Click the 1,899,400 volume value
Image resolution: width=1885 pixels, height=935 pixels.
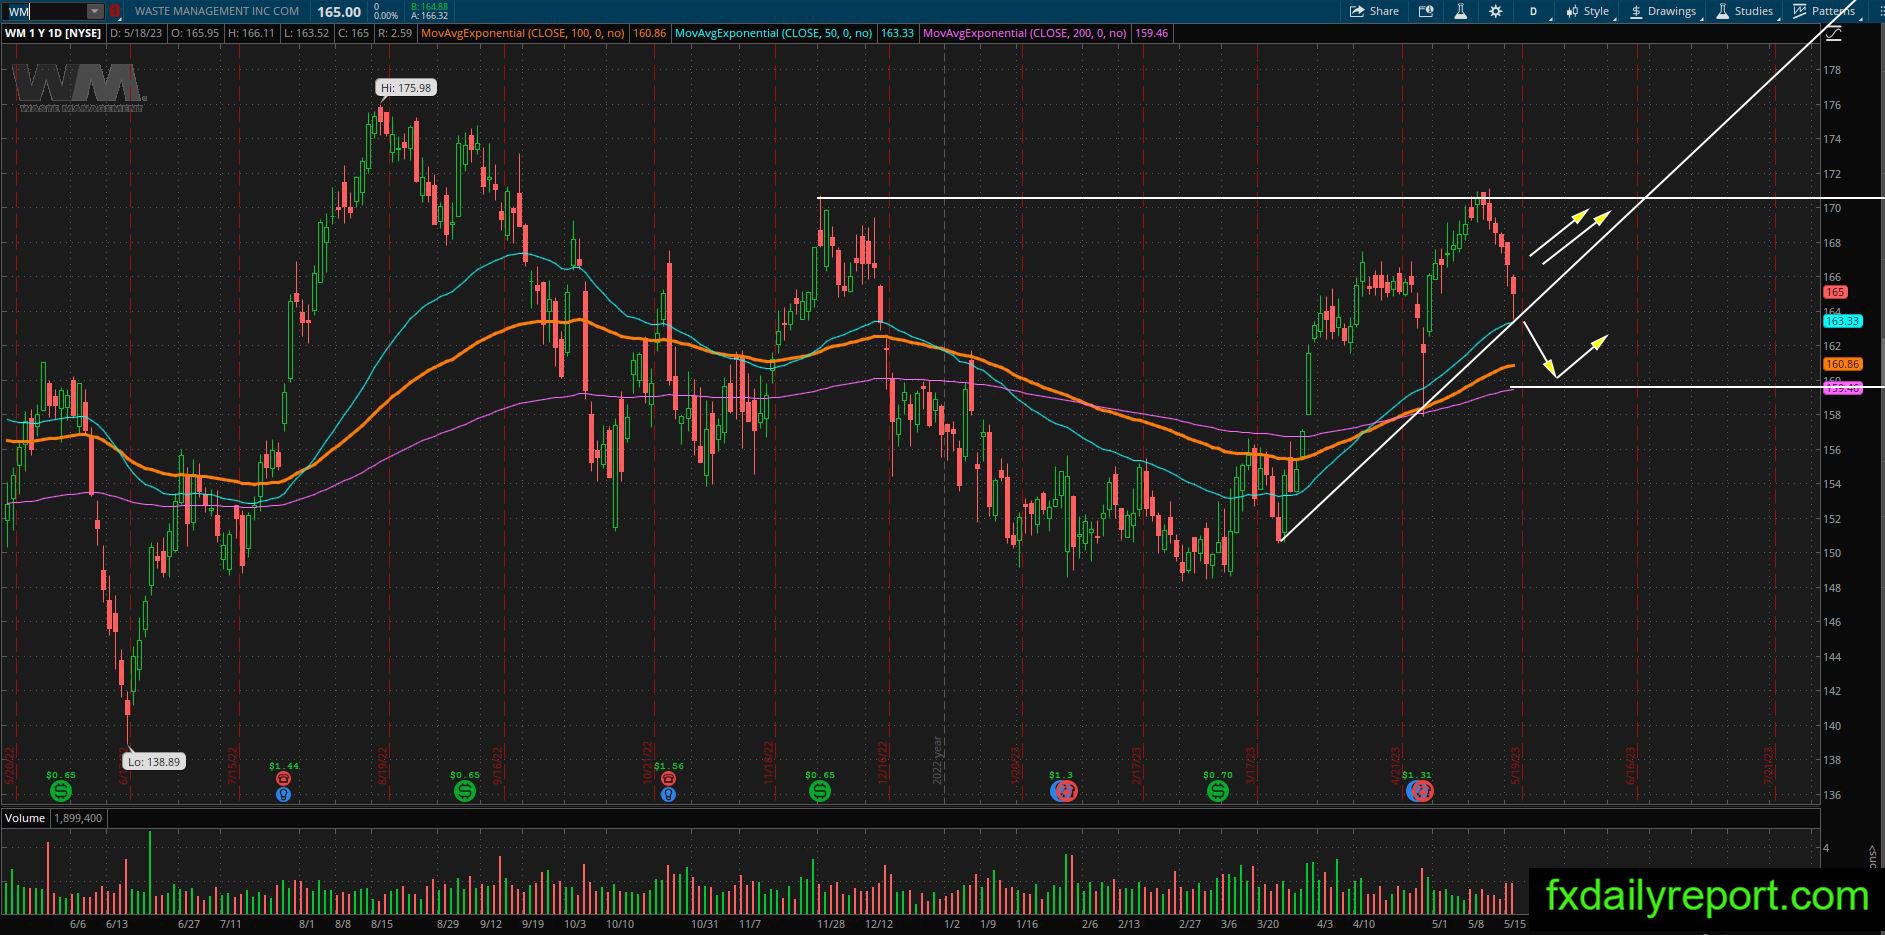click(77, 818)
